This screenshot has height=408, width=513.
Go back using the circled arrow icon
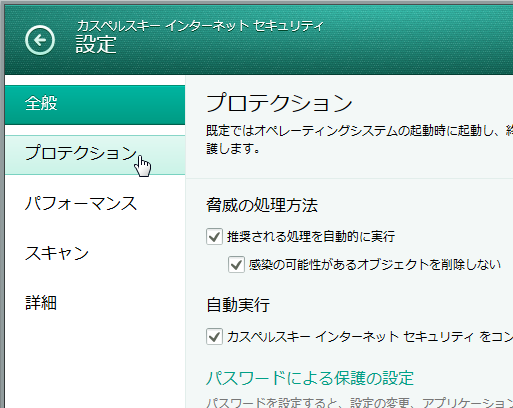(x=40, y=40)
